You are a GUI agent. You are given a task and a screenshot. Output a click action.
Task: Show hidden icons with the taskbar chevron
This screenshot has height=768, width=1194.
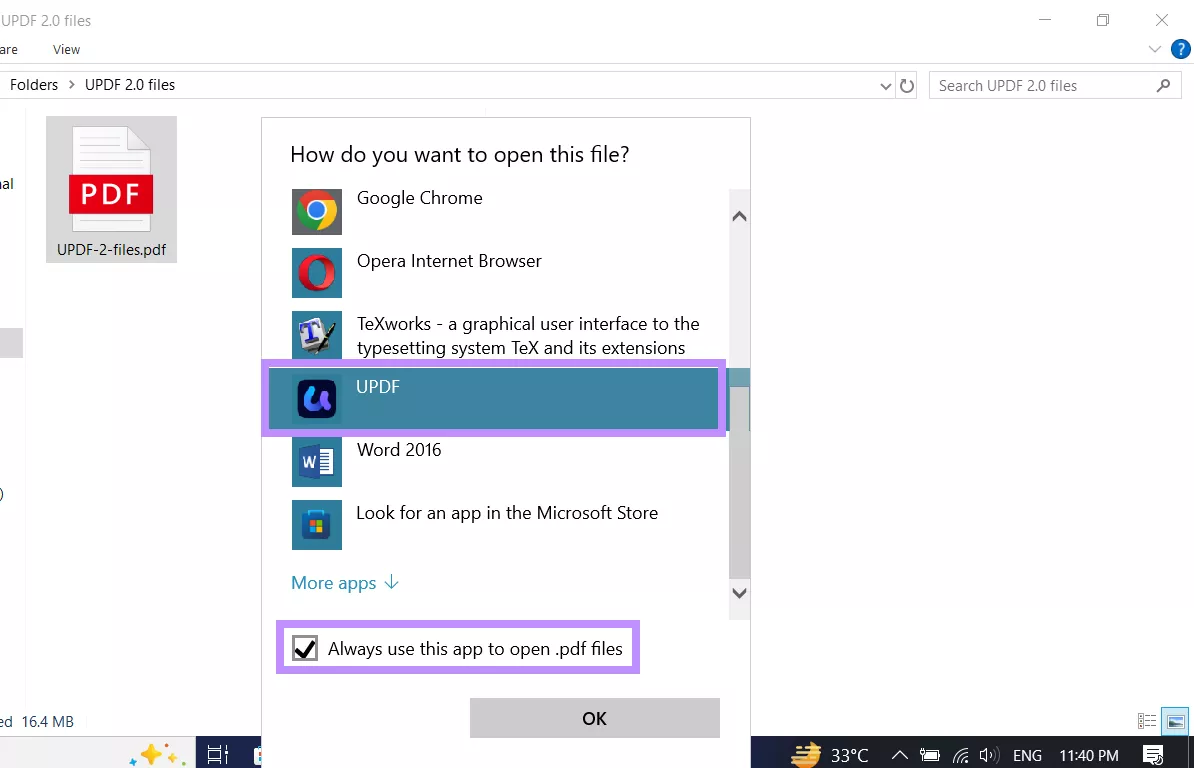coord(899,755)
